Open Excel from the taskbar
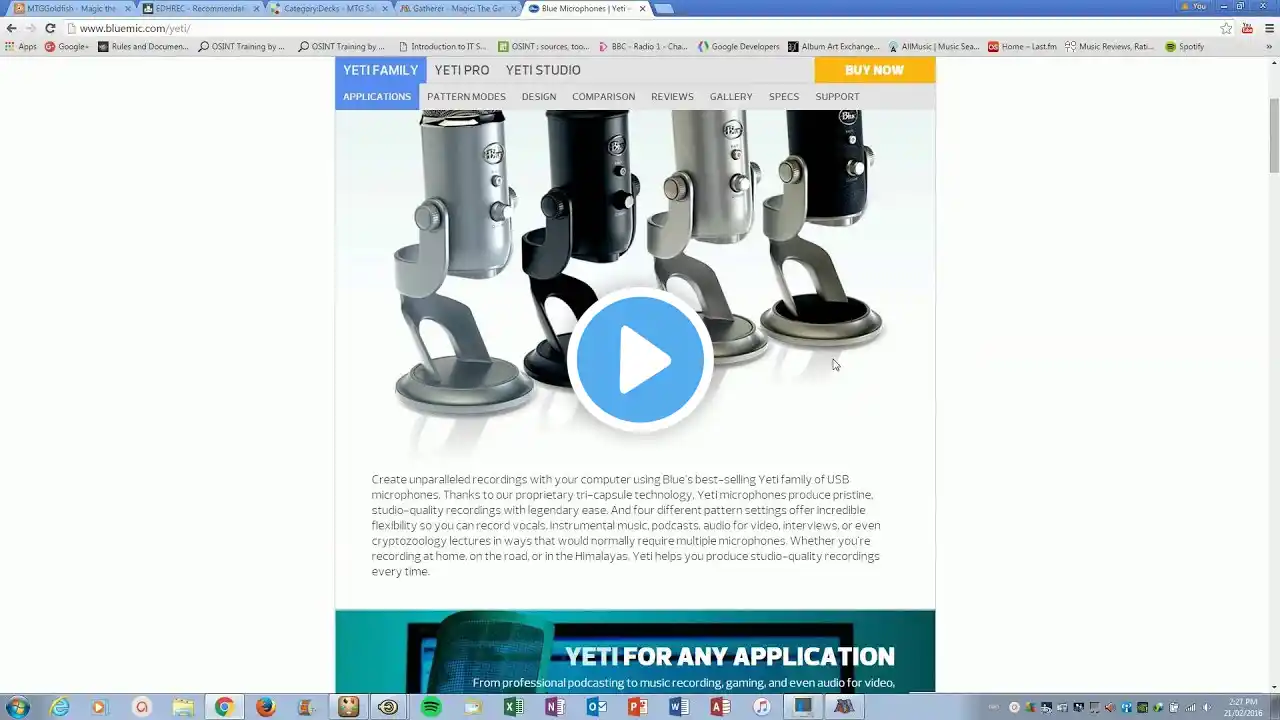The width and height of the screenshot is (1280, 720). tap(513, 707)
